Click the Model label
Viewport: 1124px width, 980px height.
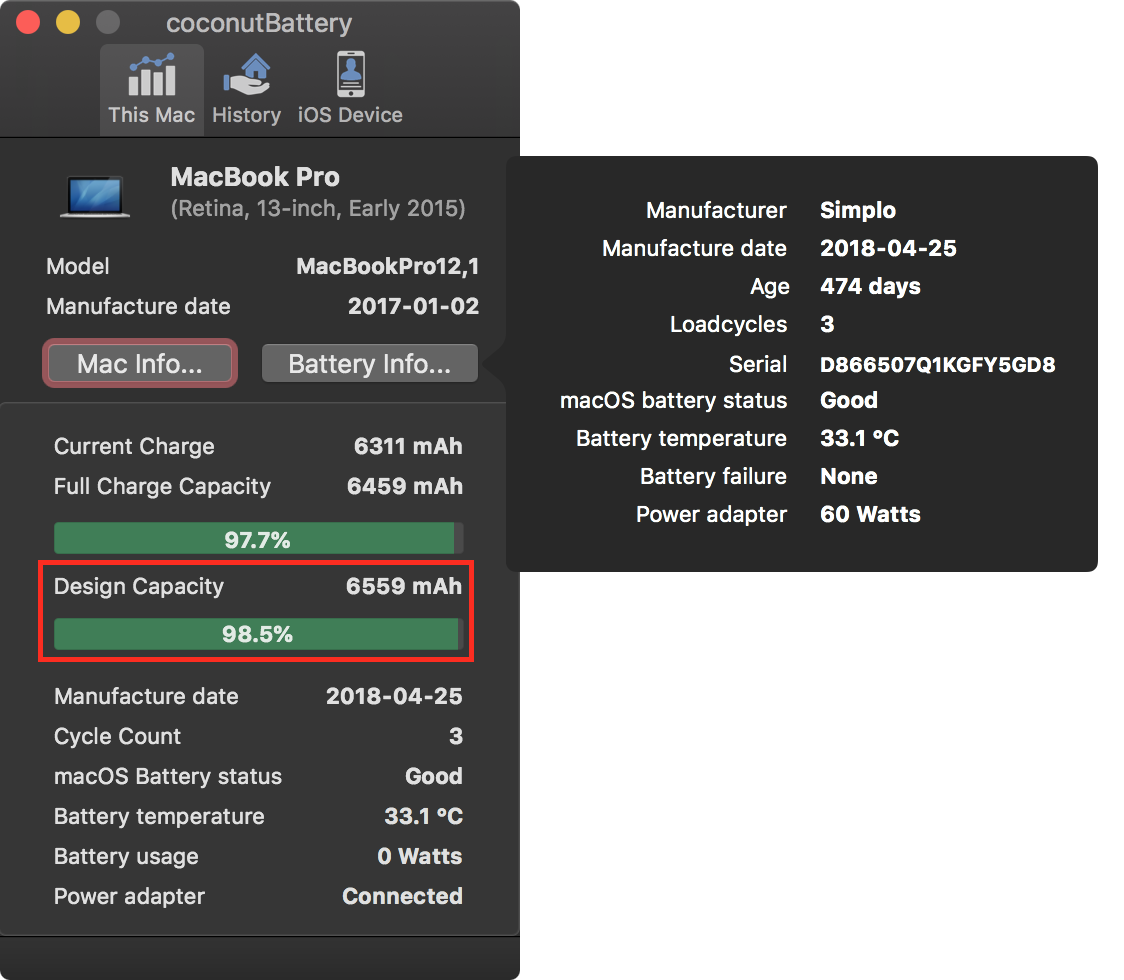click(x=78, y=267)
